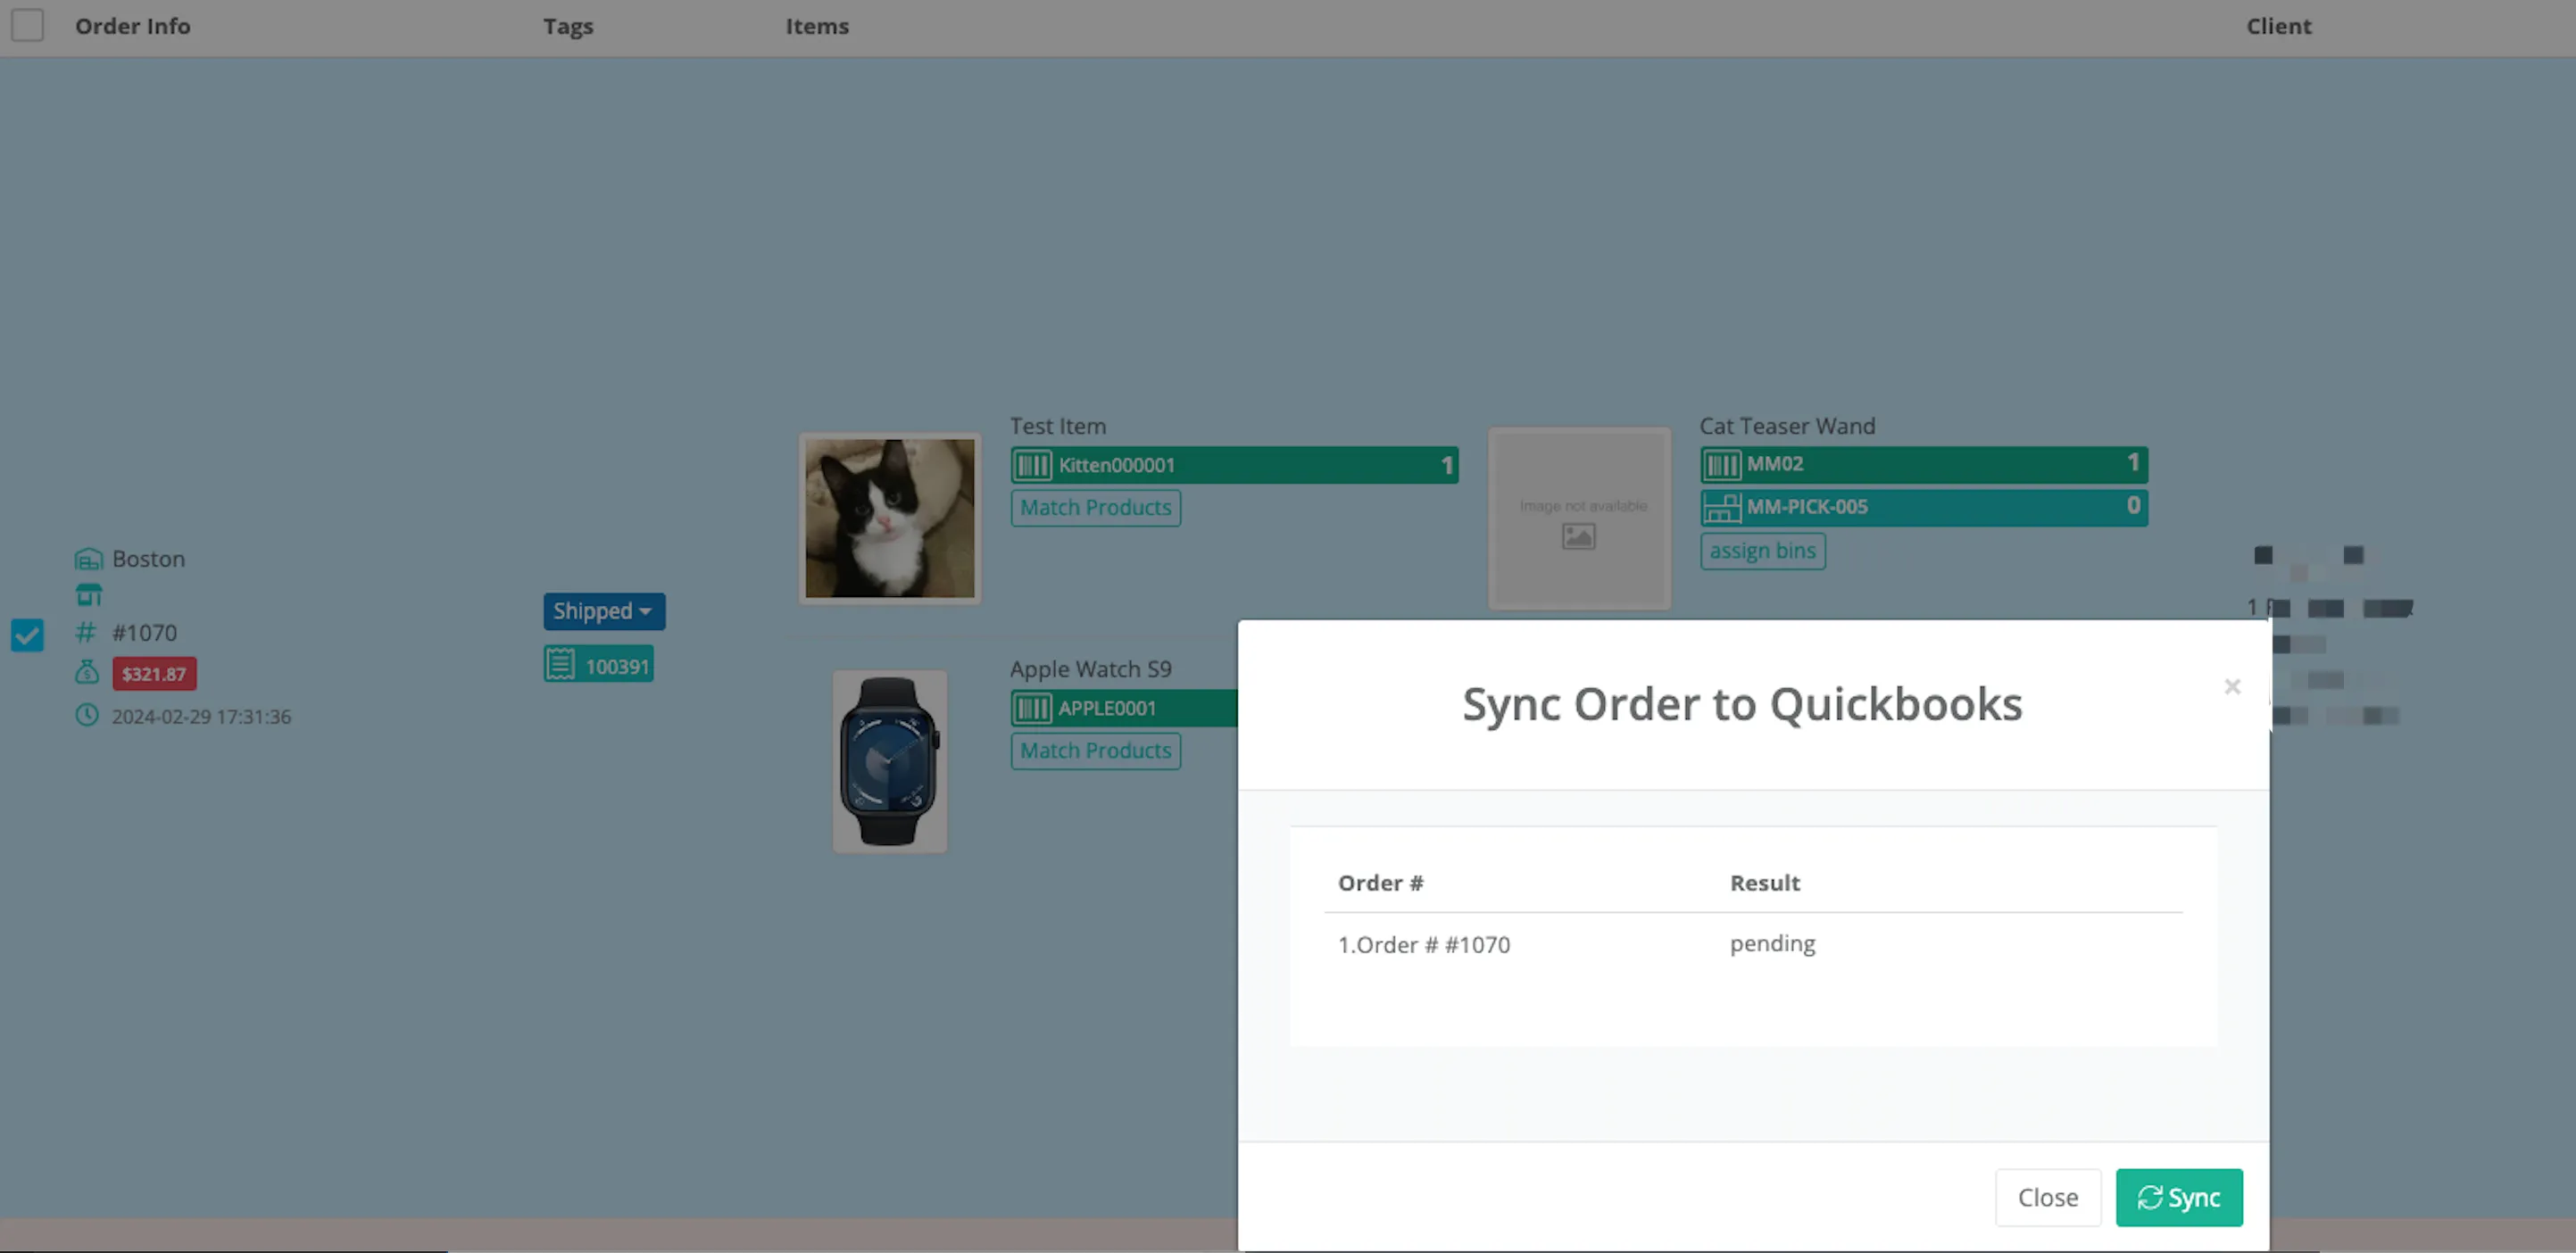Viewport: 2576px width, 1253px height.
Task: Uncheck the order #1070 checkbox
Action: (27, 635)
